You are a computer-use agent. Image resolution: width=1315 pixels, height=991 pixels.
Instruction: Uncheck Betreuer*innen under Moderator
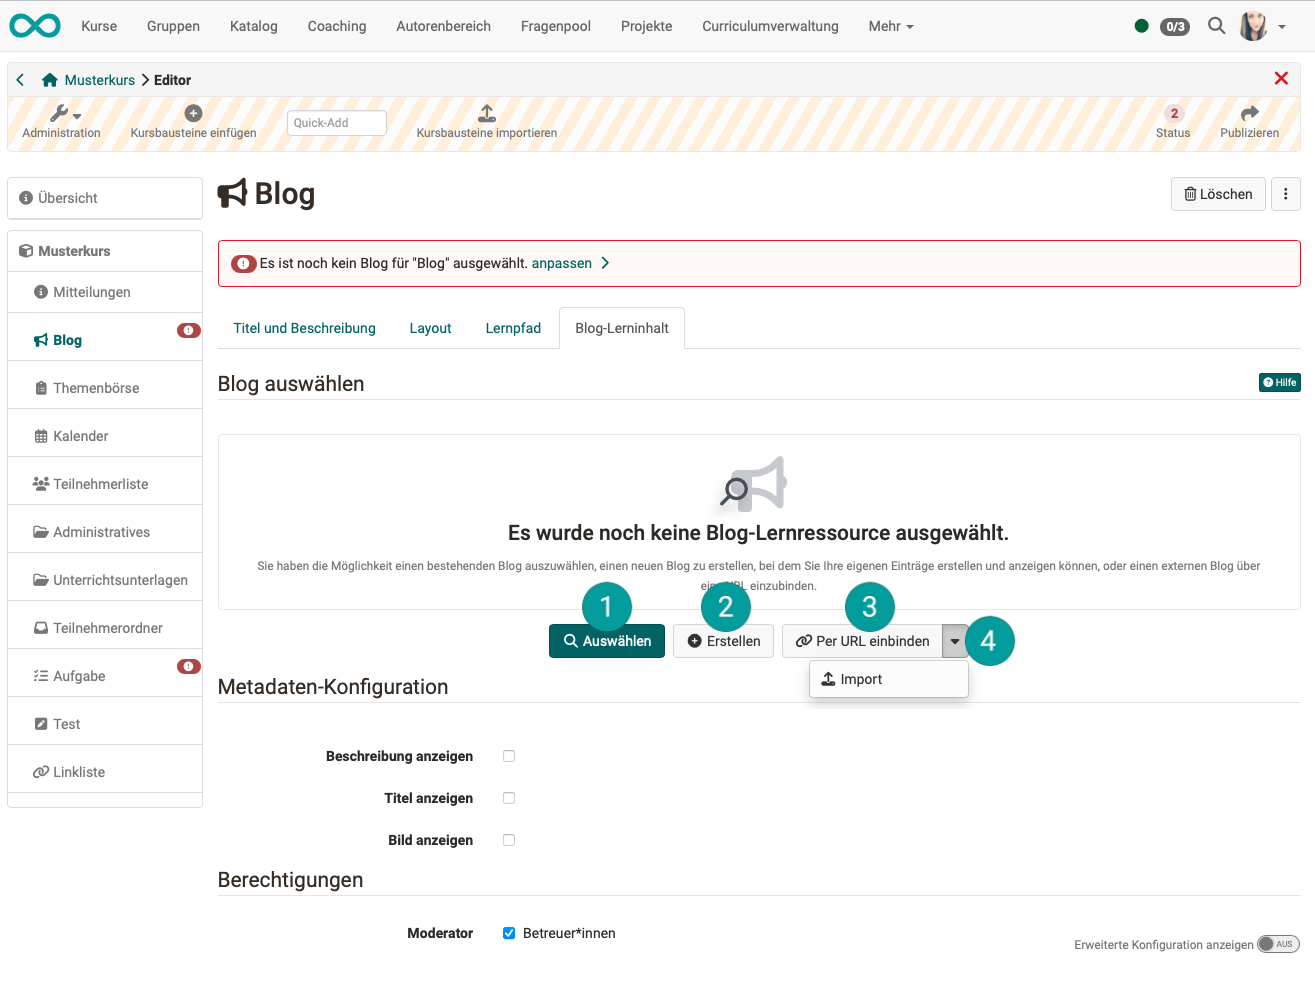(x=509, y=932)
